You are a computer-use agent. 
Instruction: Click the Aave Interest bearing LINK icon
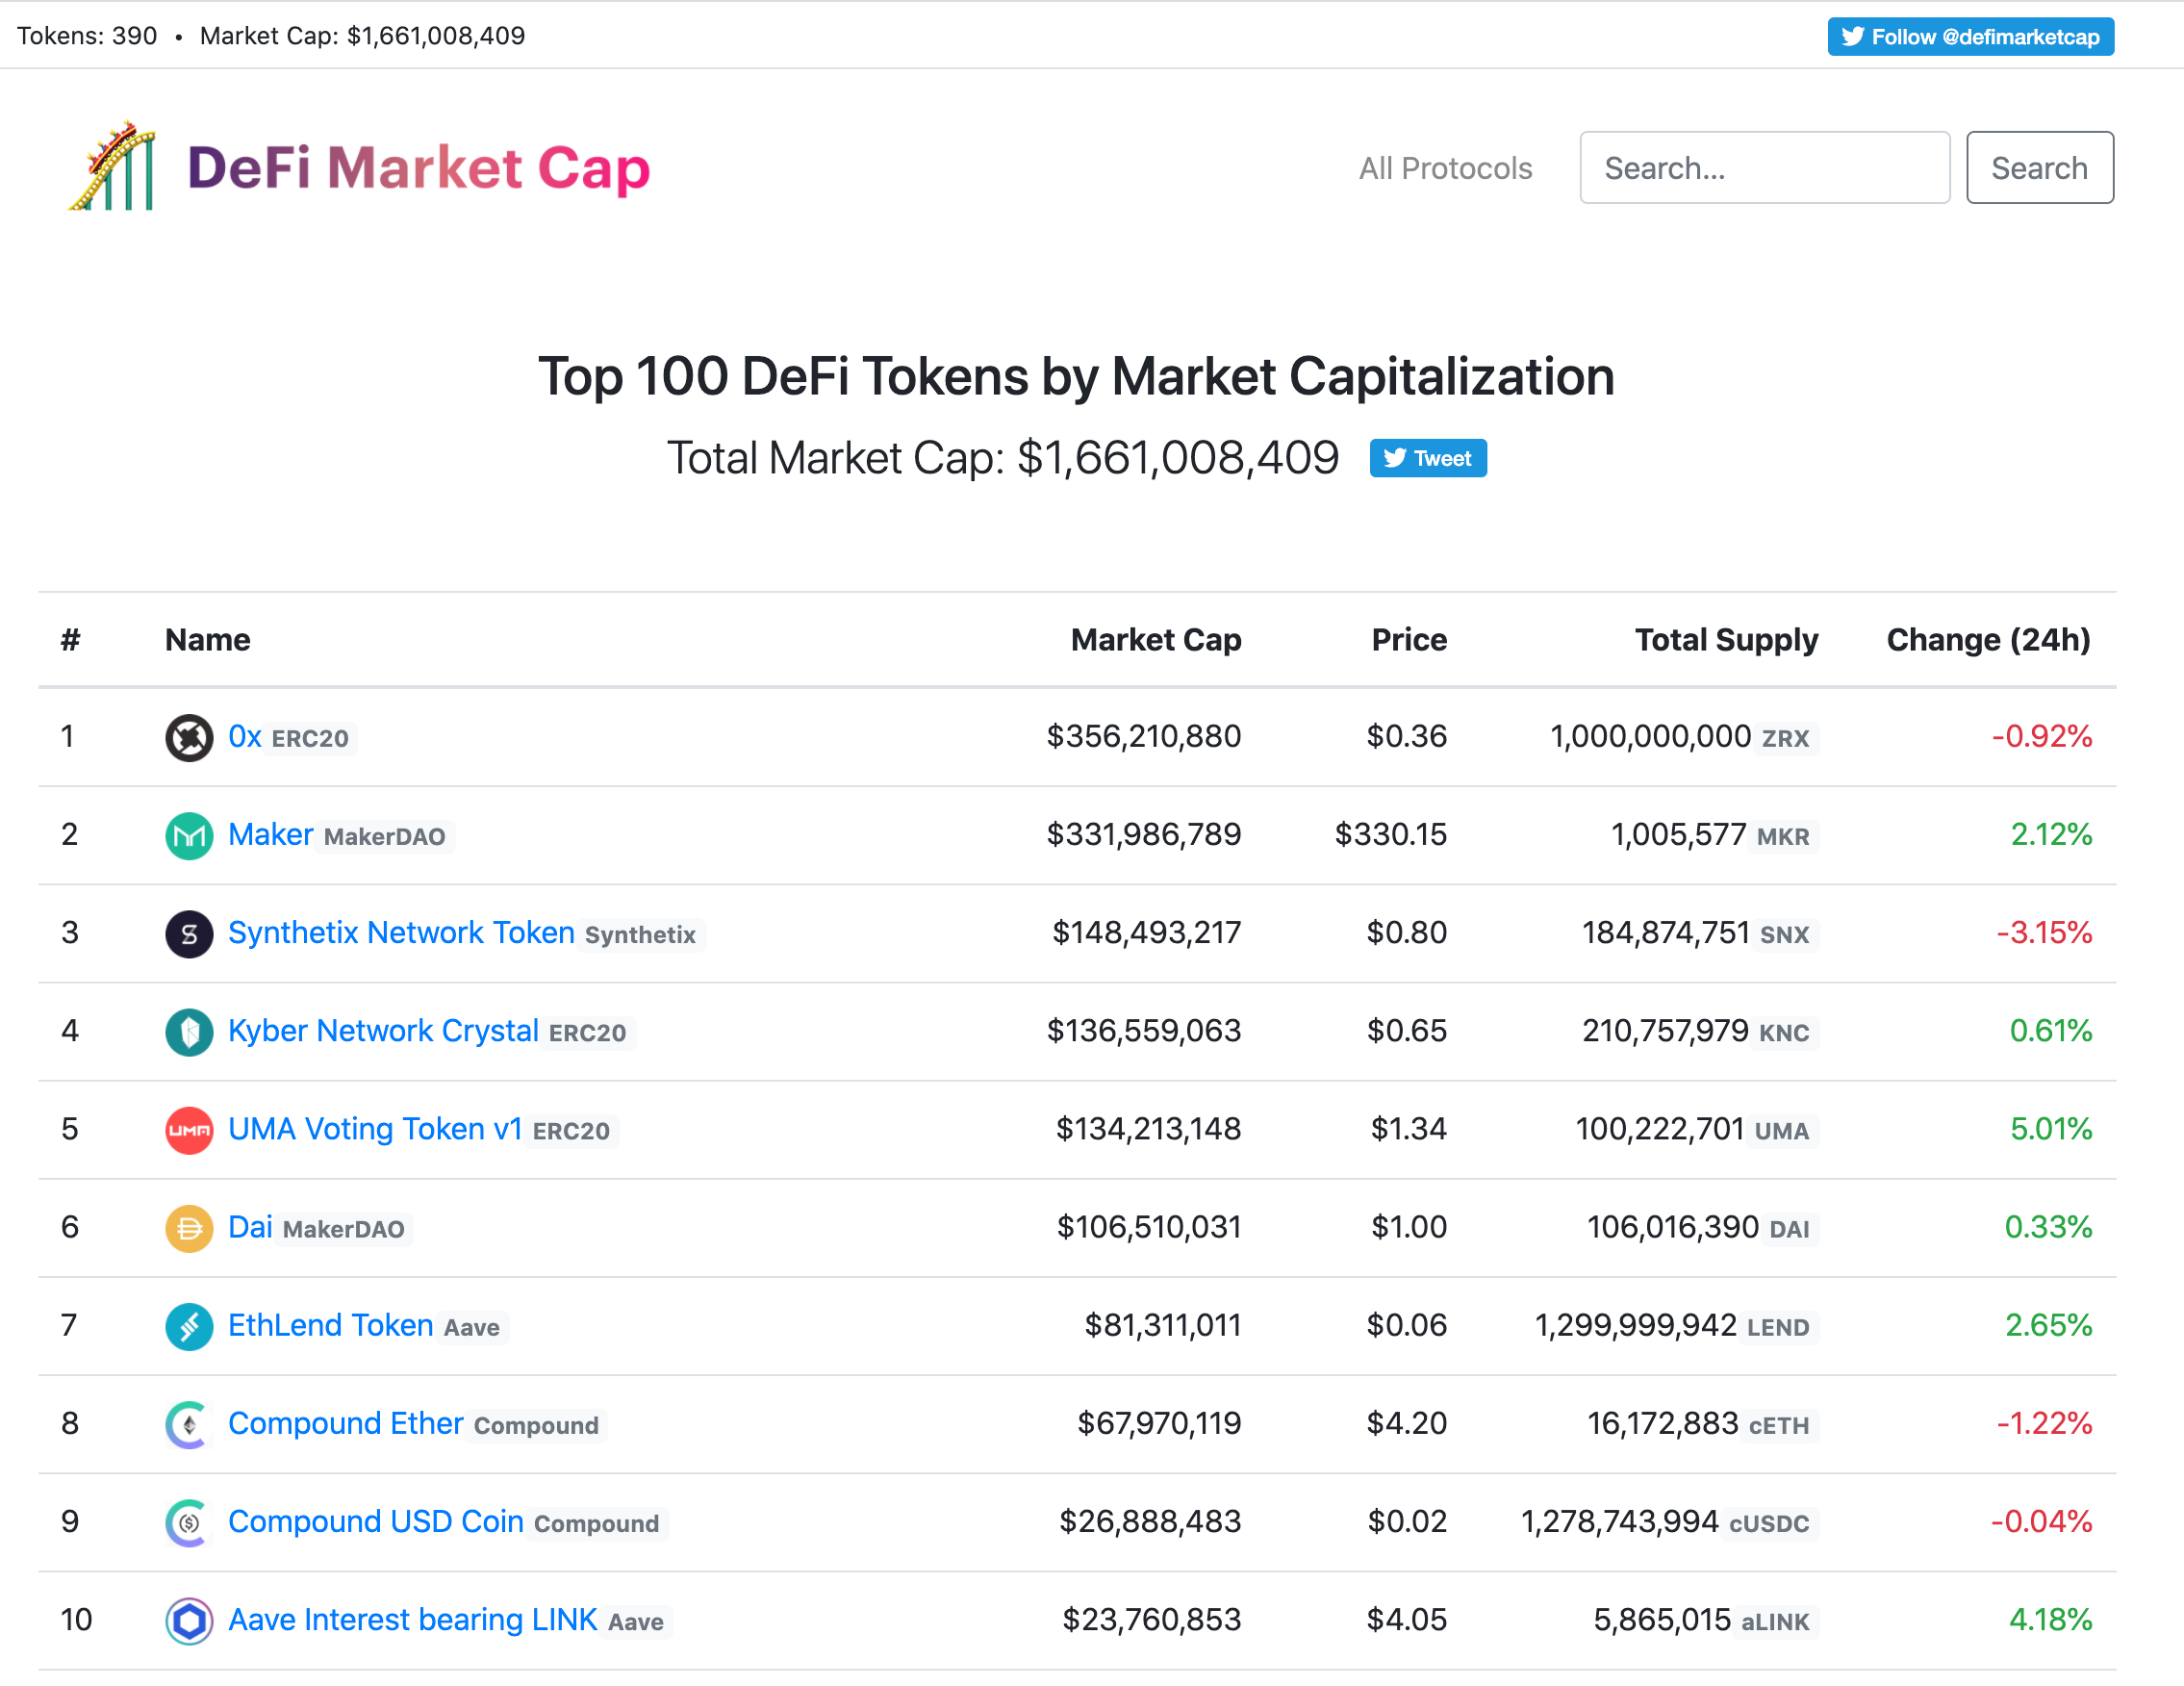click(189, 1620)
